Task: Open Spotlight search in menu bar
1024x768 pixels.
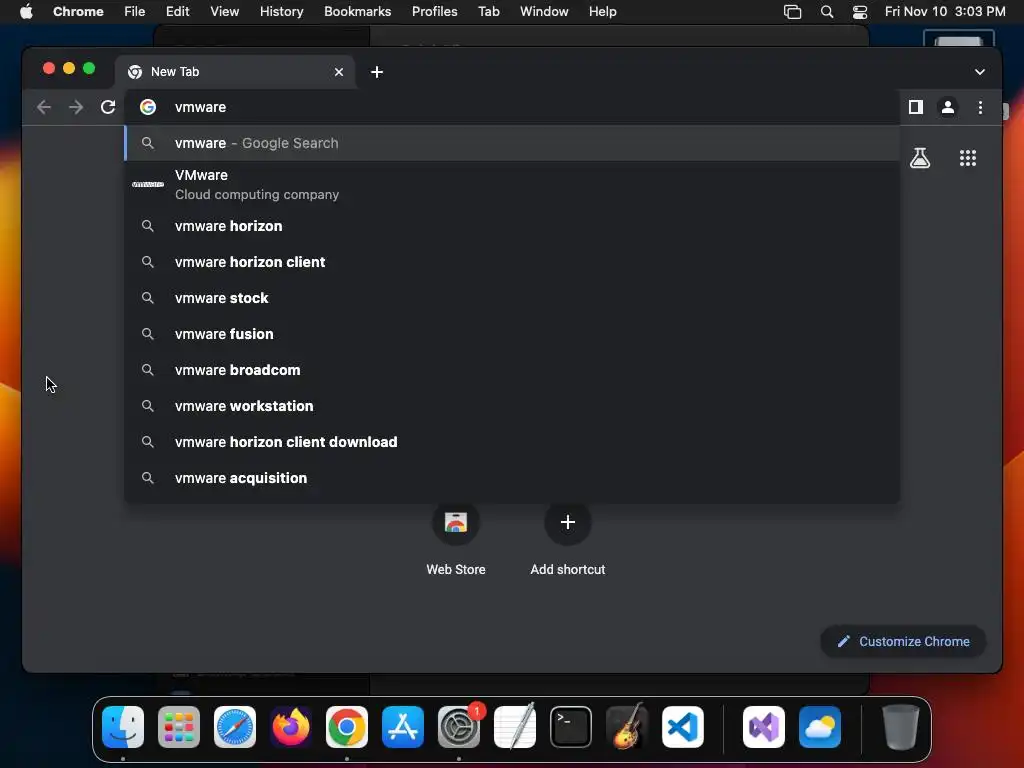Action: (827, 12)
